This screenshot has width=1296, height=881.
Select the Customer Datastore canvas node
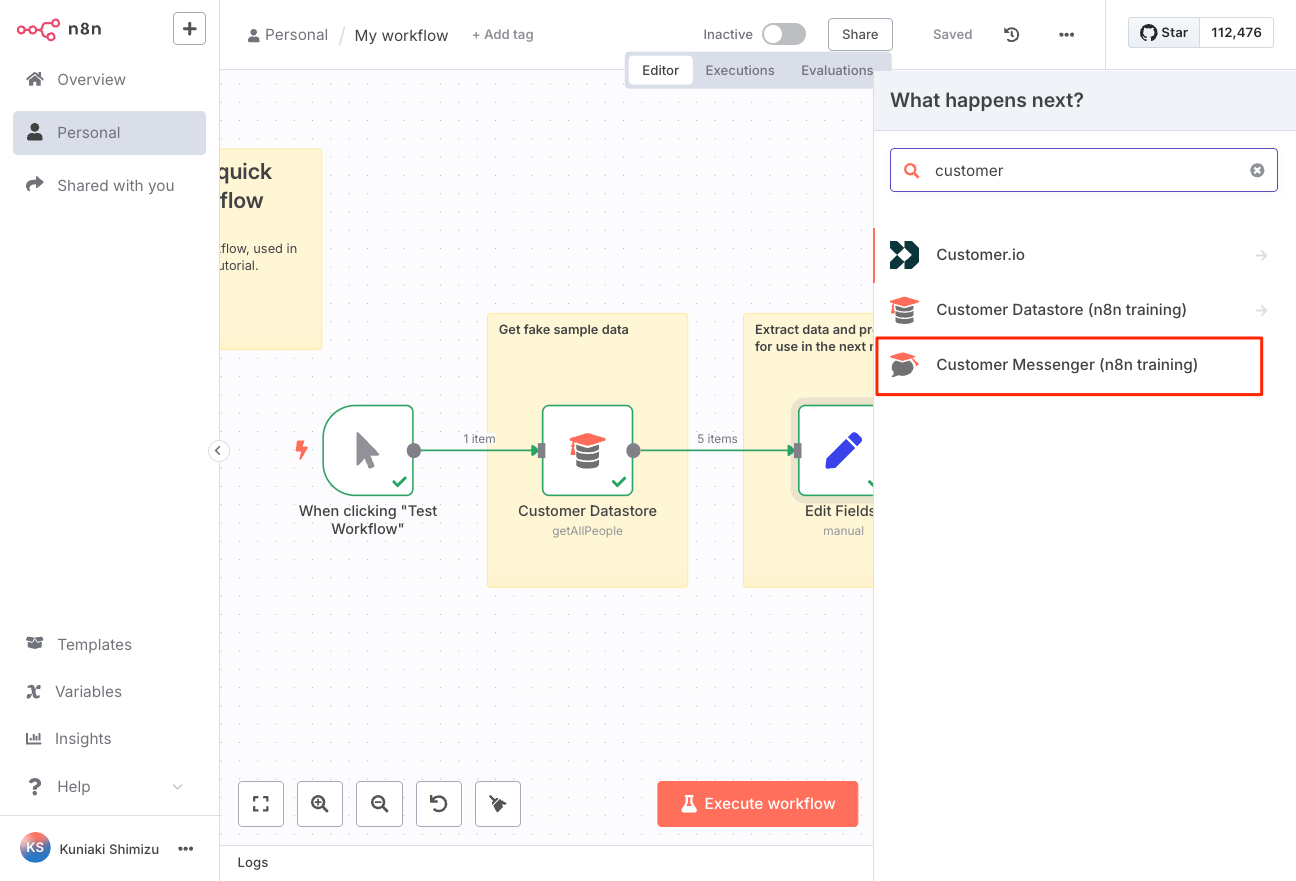[x=587, y=450]
